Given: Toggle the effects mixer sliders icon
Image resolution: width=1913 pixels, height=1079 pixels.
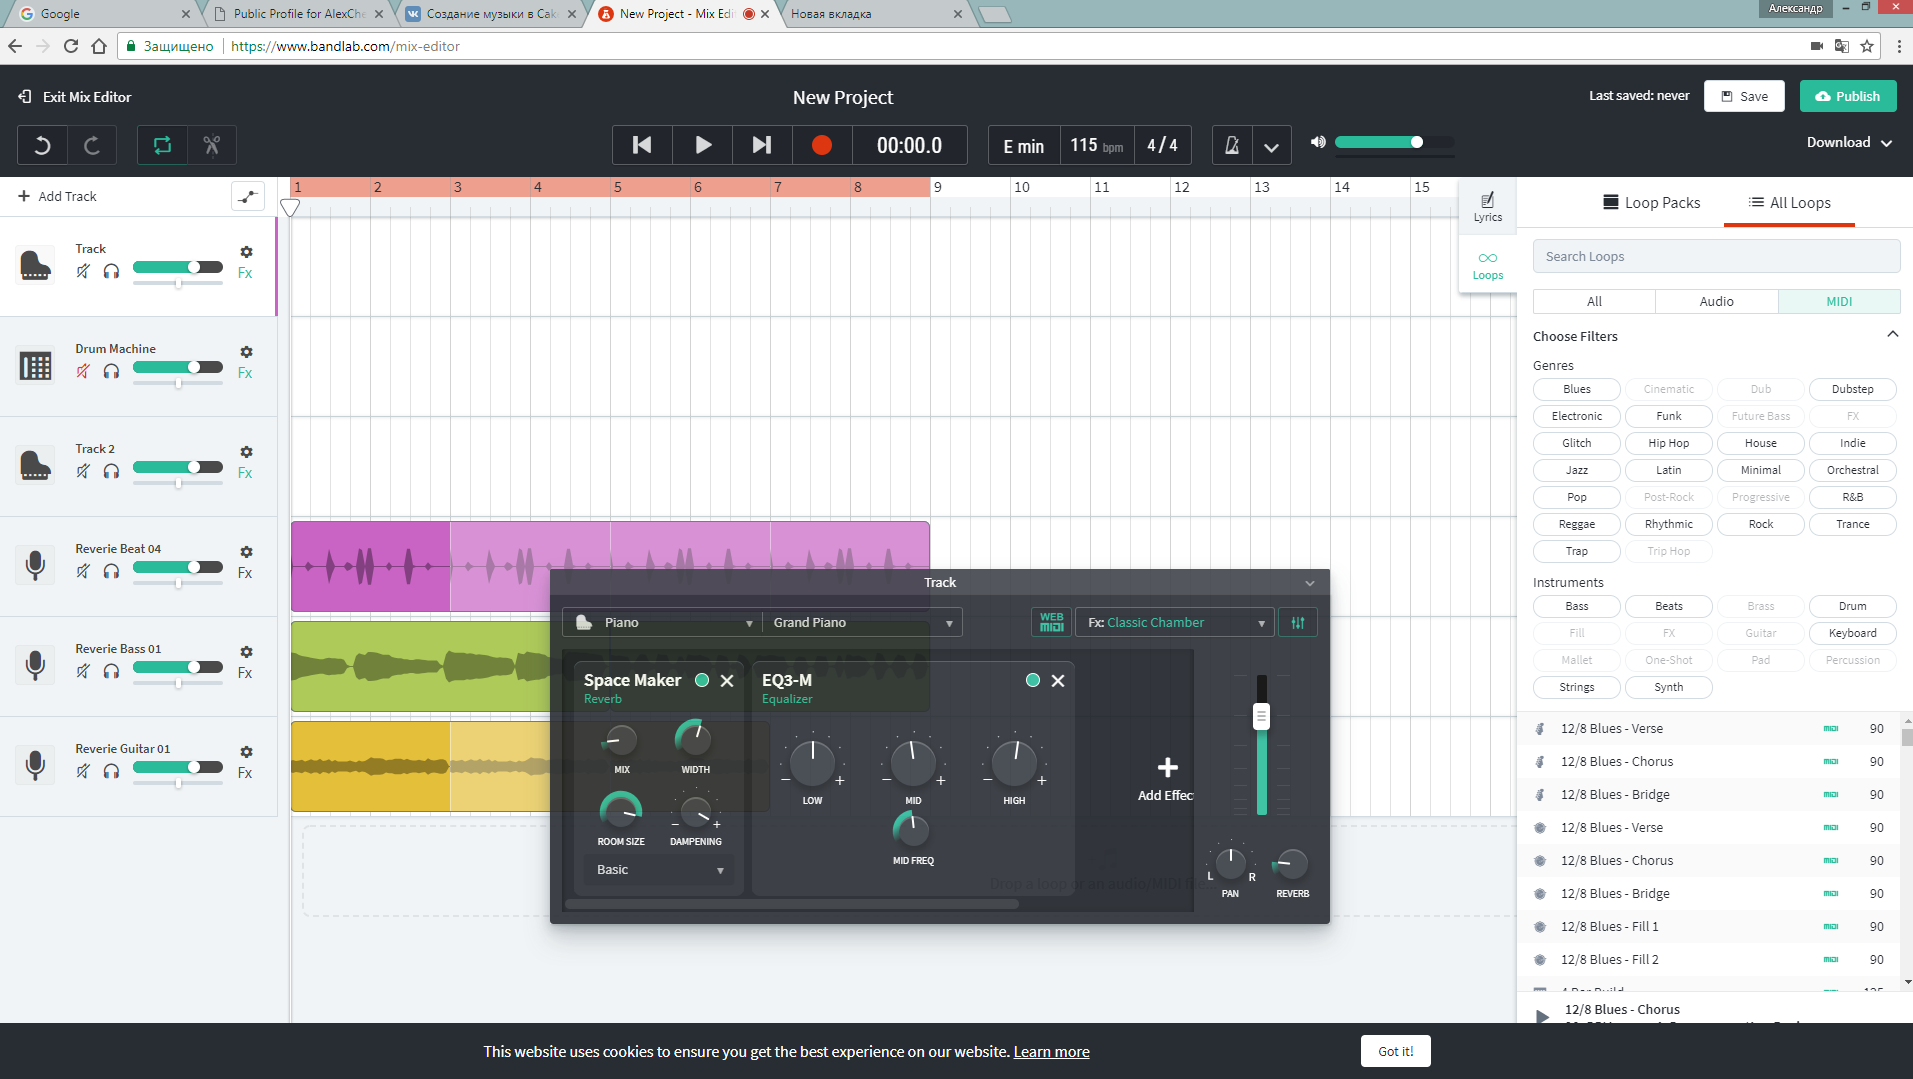Looking at the screenshot, I should [x=1297, y=622].
